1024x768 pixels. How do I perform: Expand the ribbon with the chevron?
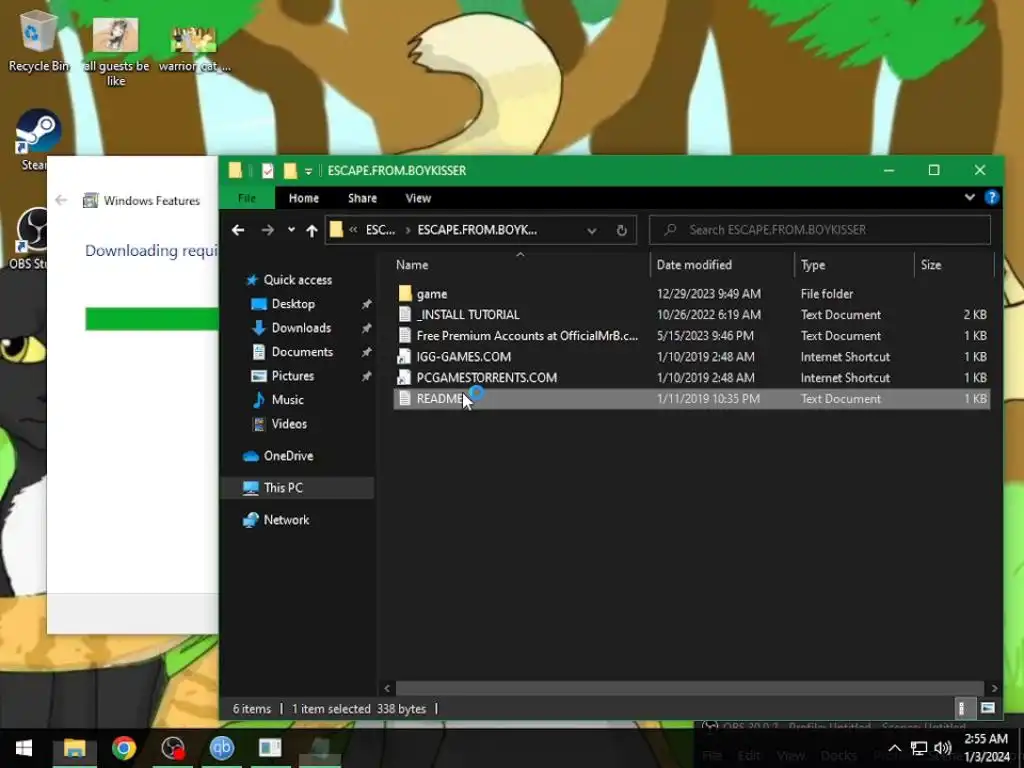[x=970, y=197]
